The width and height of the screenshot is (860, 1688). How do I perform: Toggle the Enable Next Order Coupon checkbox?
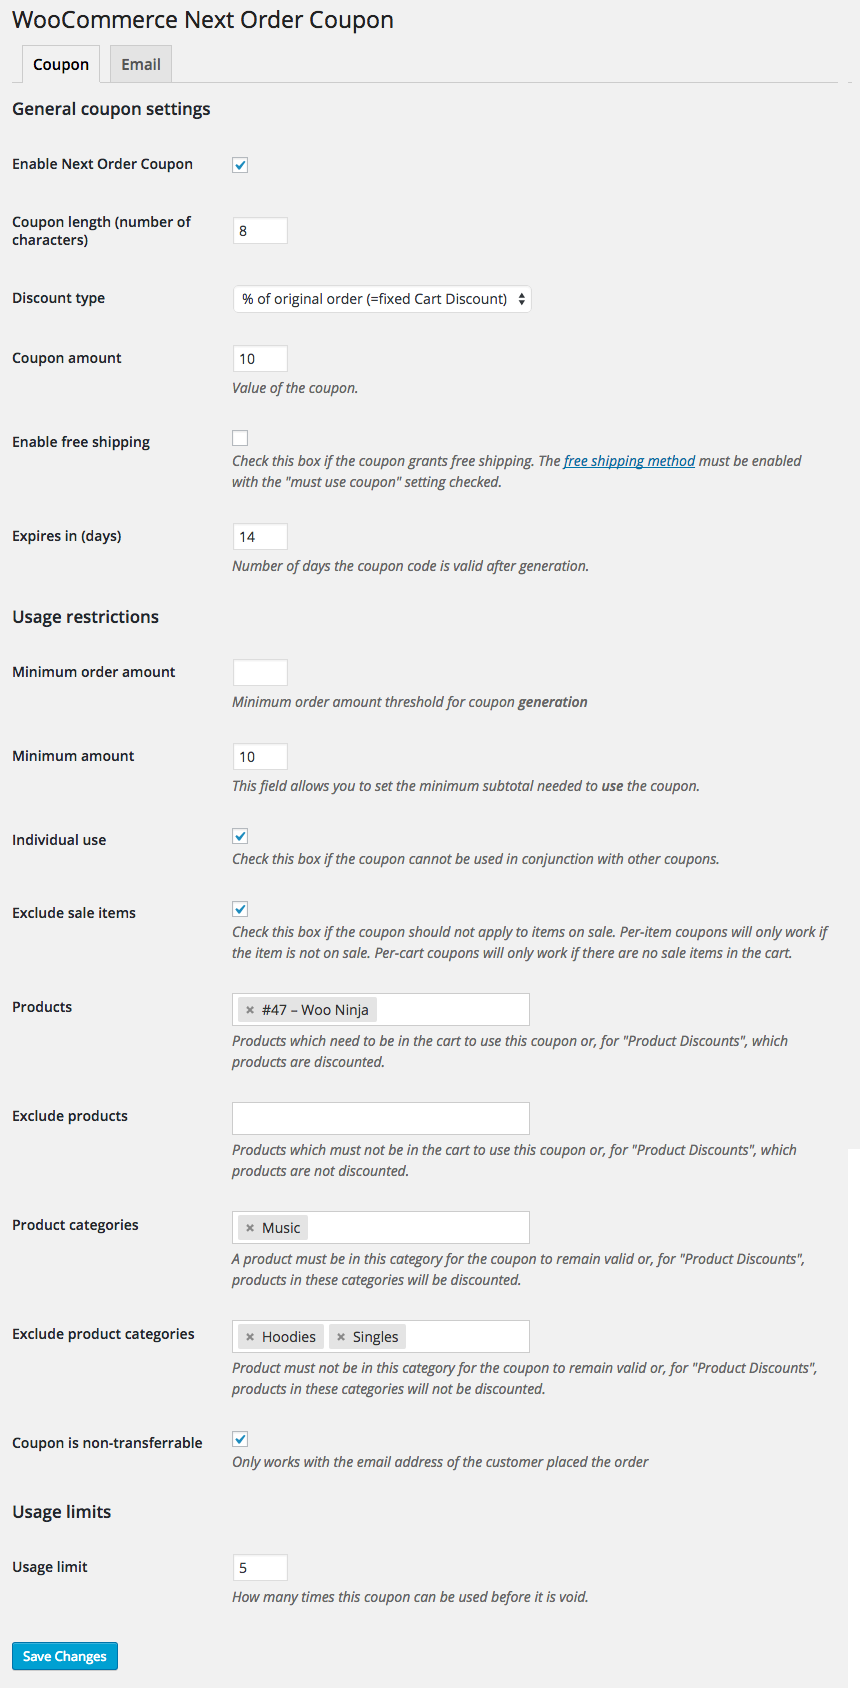pyautogui.click(x=240, y=165)
